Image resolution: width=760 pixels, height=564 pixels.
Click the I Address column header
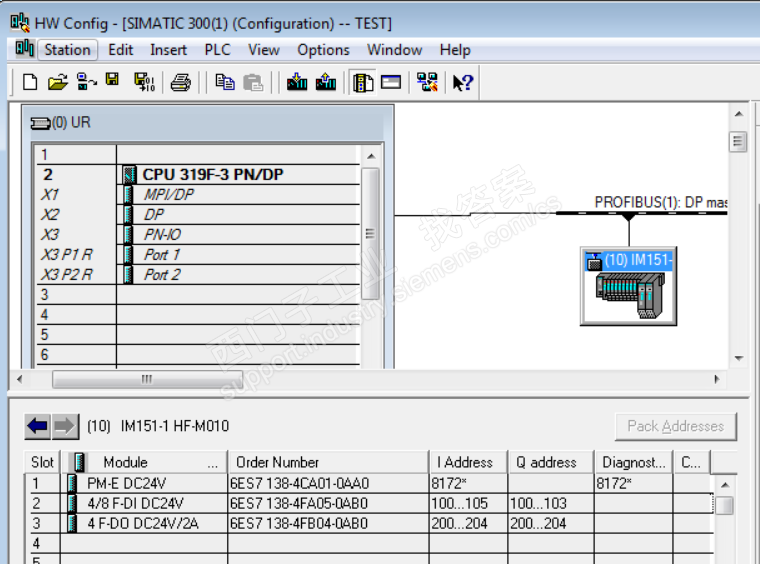coord(469,462)
